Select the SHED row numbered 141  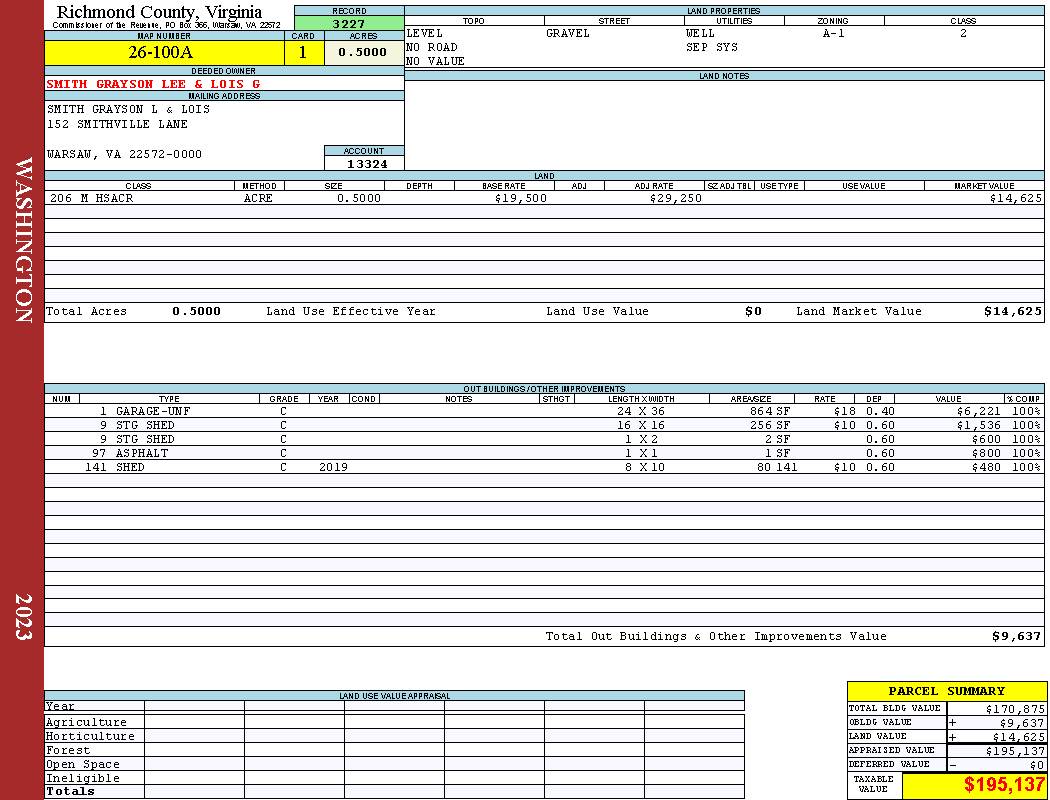(544, 468)
